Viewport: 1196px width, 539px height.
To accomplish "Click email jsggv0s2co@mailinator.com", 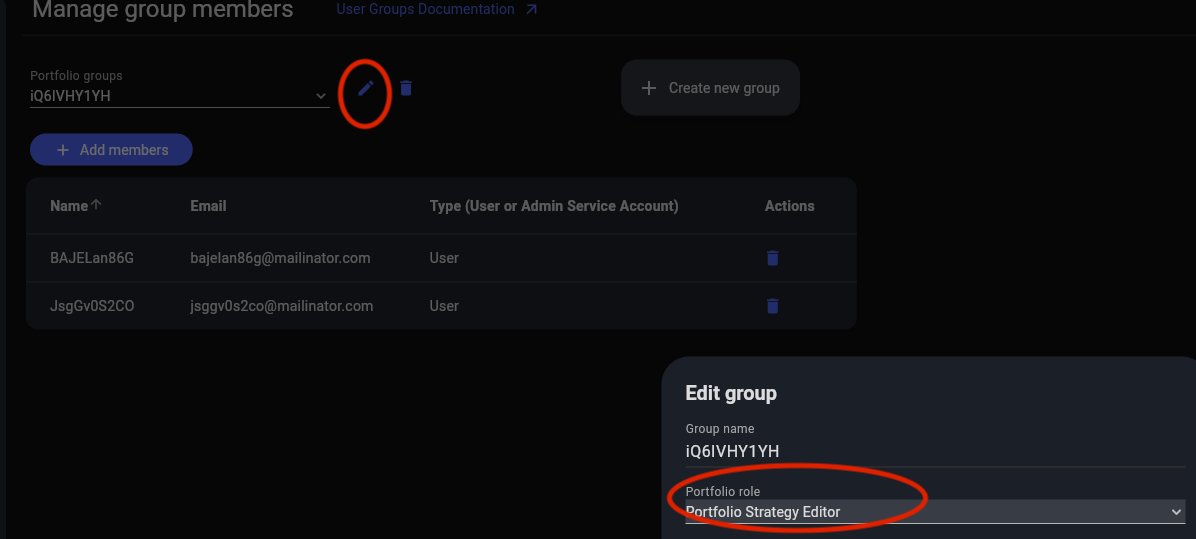I will pos(281,306).
